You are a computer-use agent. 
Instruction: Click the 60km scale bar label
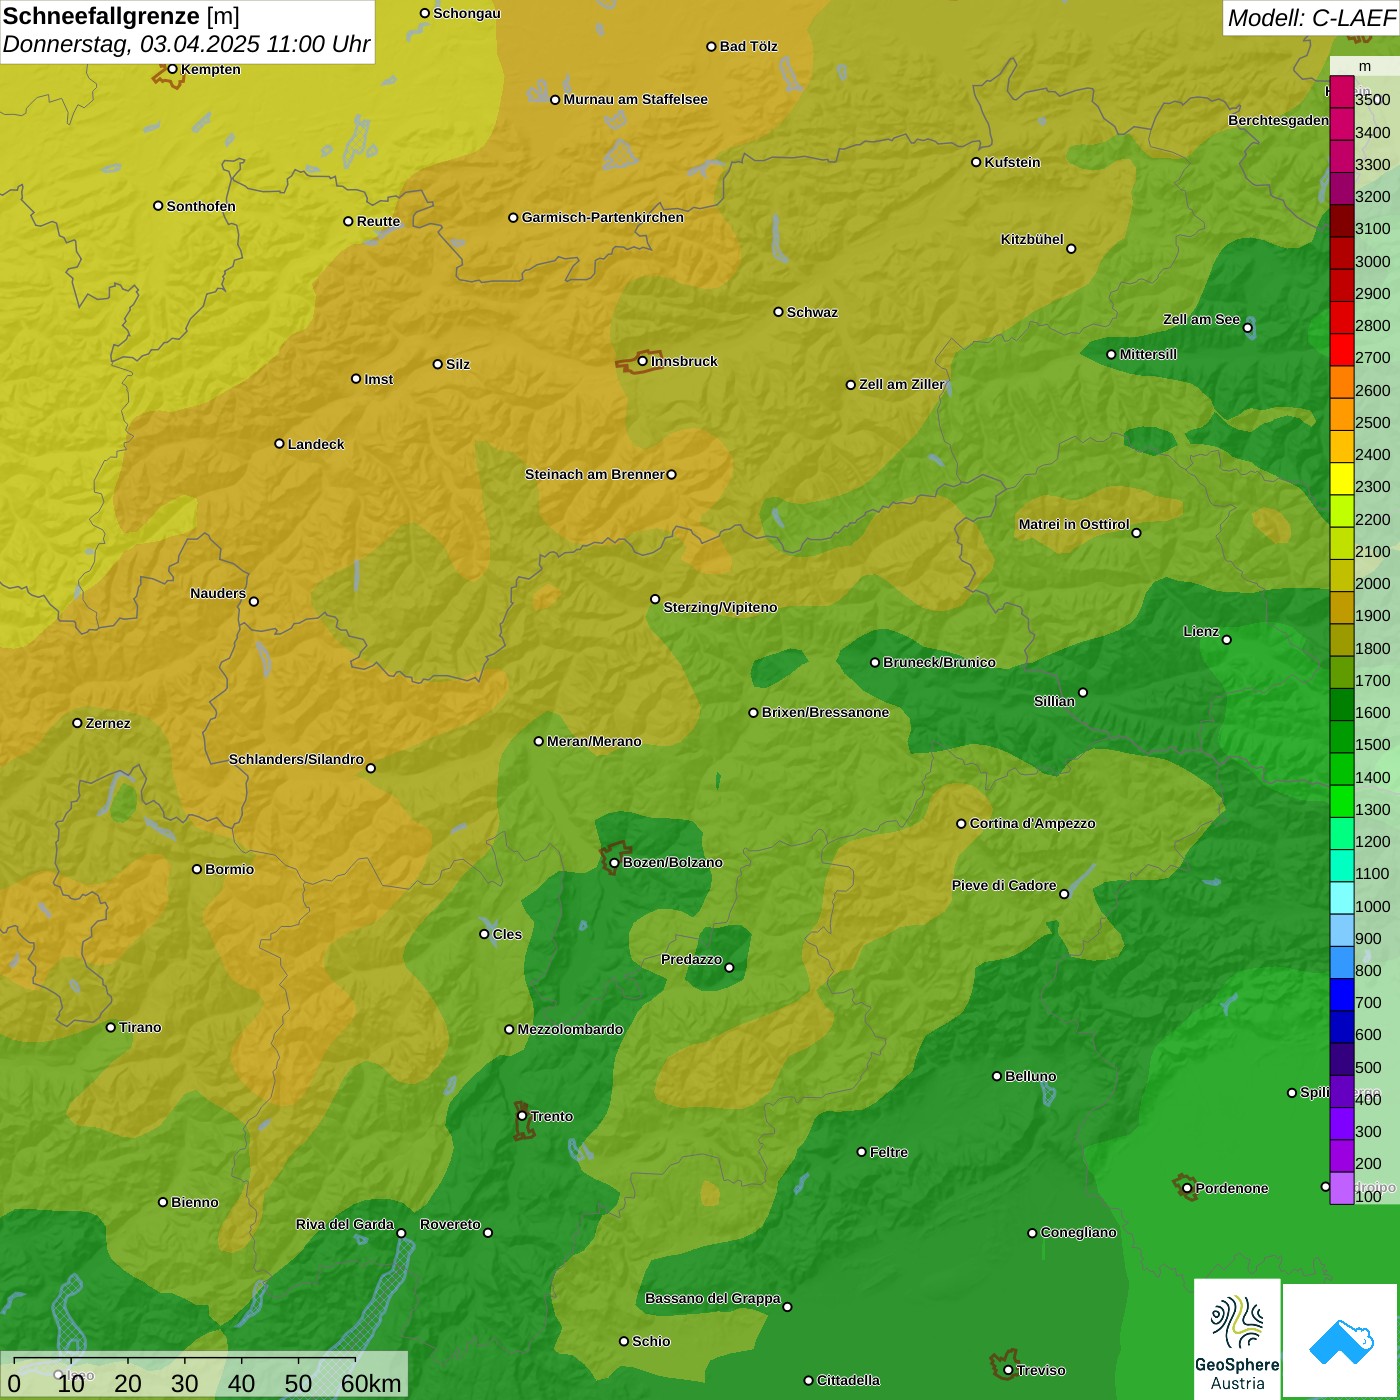371,1383
